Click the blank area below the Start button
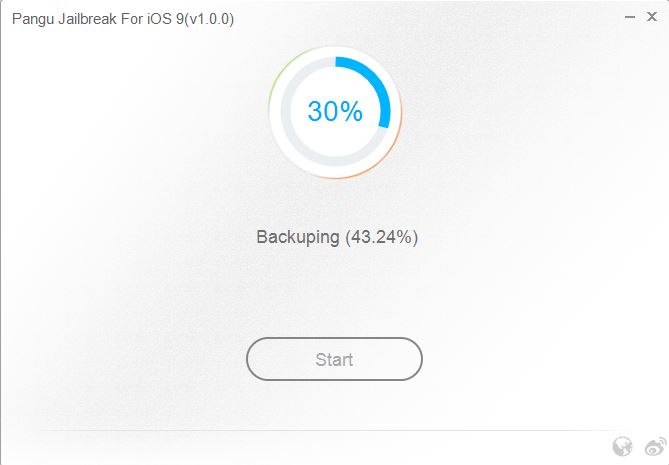The height and width of the screenshot is (465, 669). (x=334, y=405)
